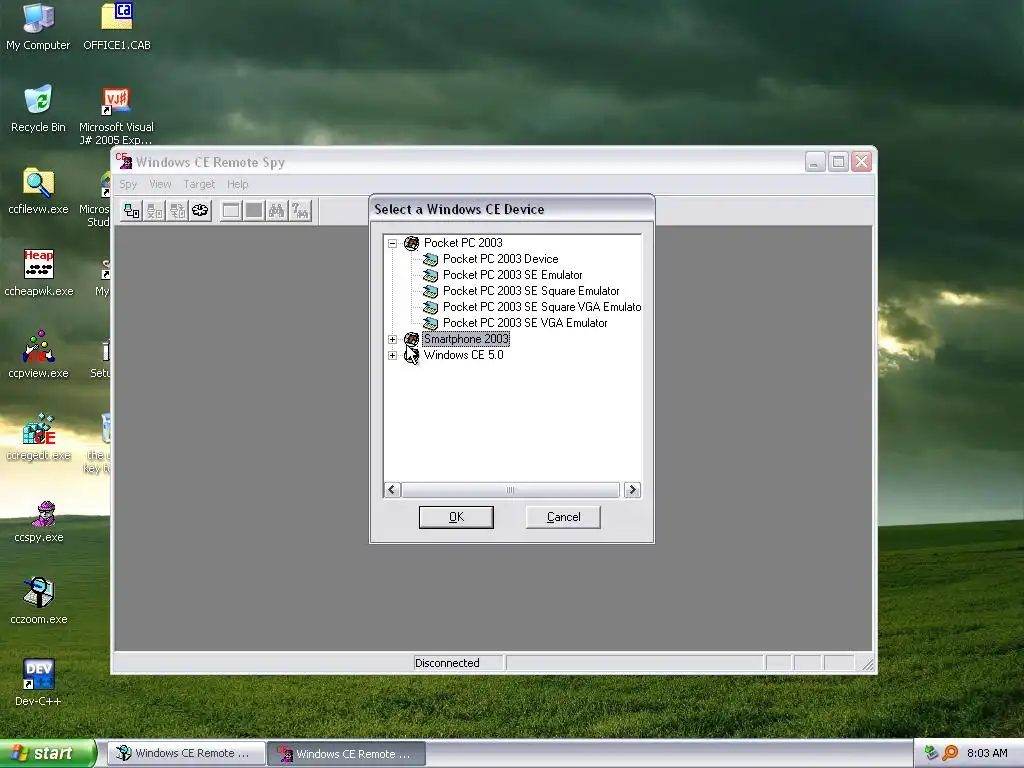Select ccheapwk.exe desktop icon
This screenshot has width=1024, height=768.
(x=38, y=273)
